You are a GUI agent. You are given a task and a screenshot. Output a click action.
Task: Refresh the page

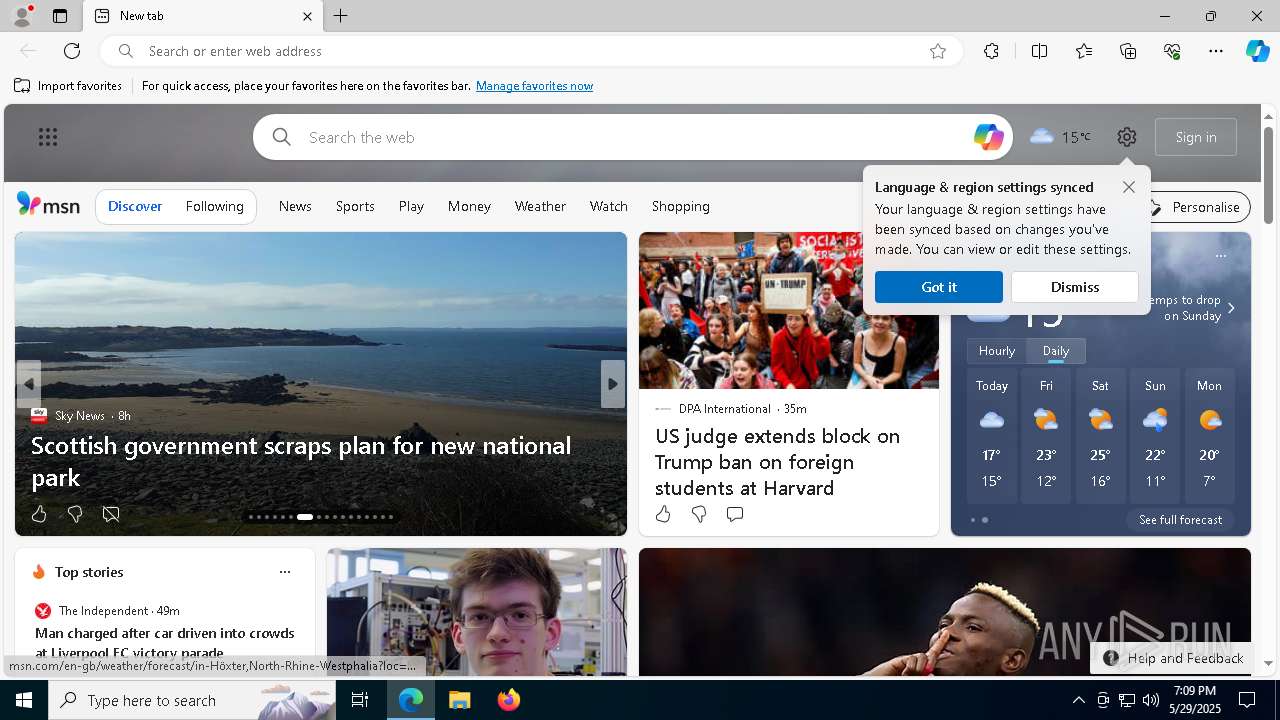tap(72, 51)
